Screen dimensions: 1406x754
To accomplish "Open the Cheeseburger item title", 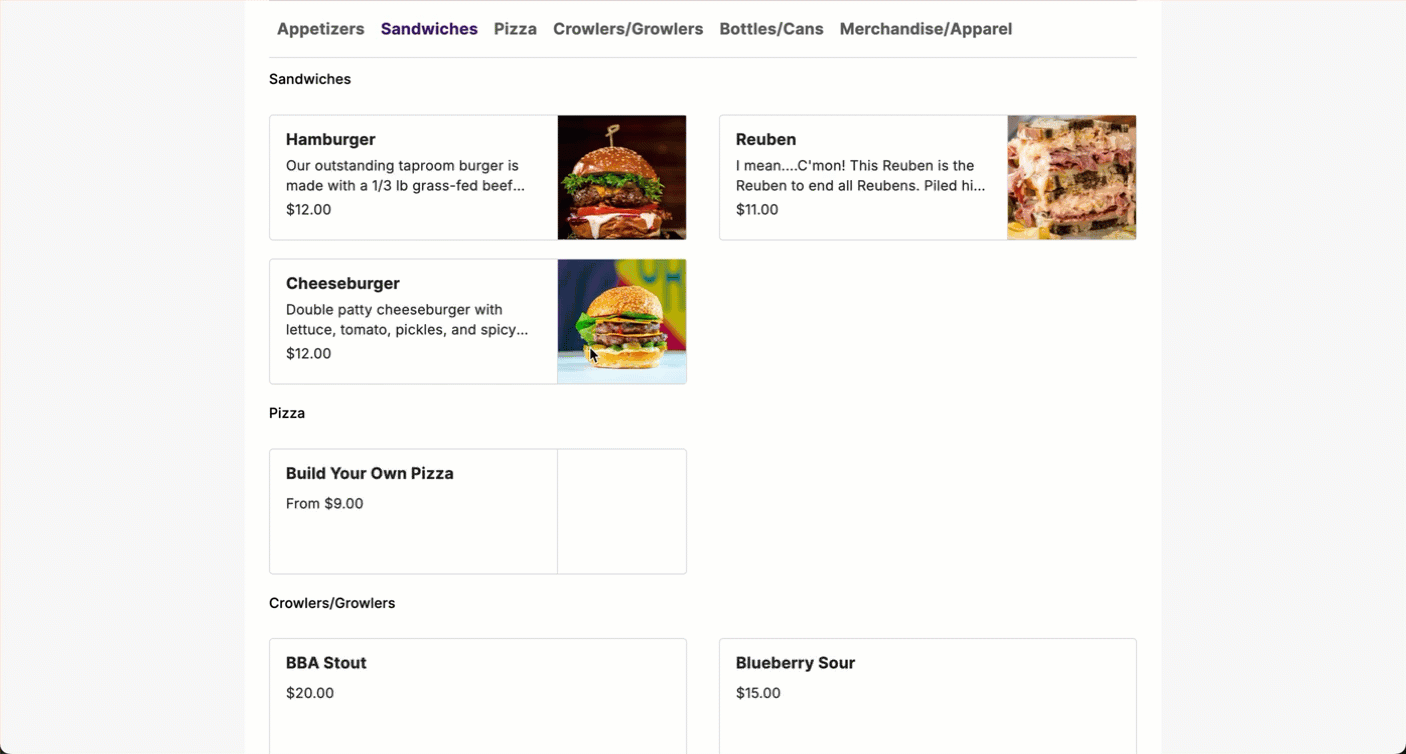I will tap(342, 283).
